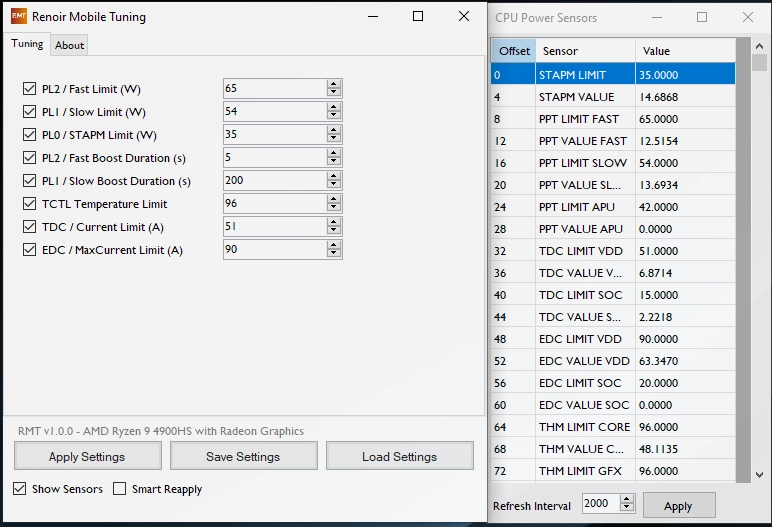The image size is (772, 527).
Task: Enable Smart Reapply option
Action: [120, 489]
